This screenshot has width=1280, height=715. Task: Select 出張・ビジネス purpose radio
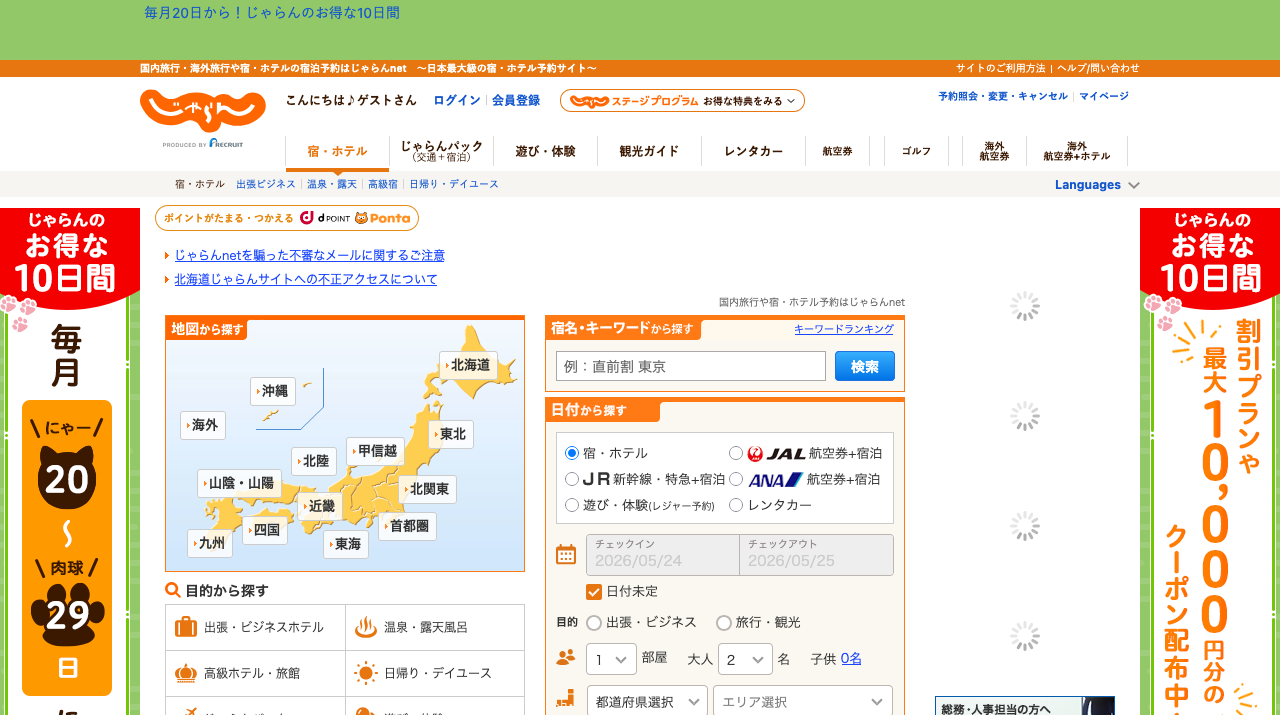(594, 622)
